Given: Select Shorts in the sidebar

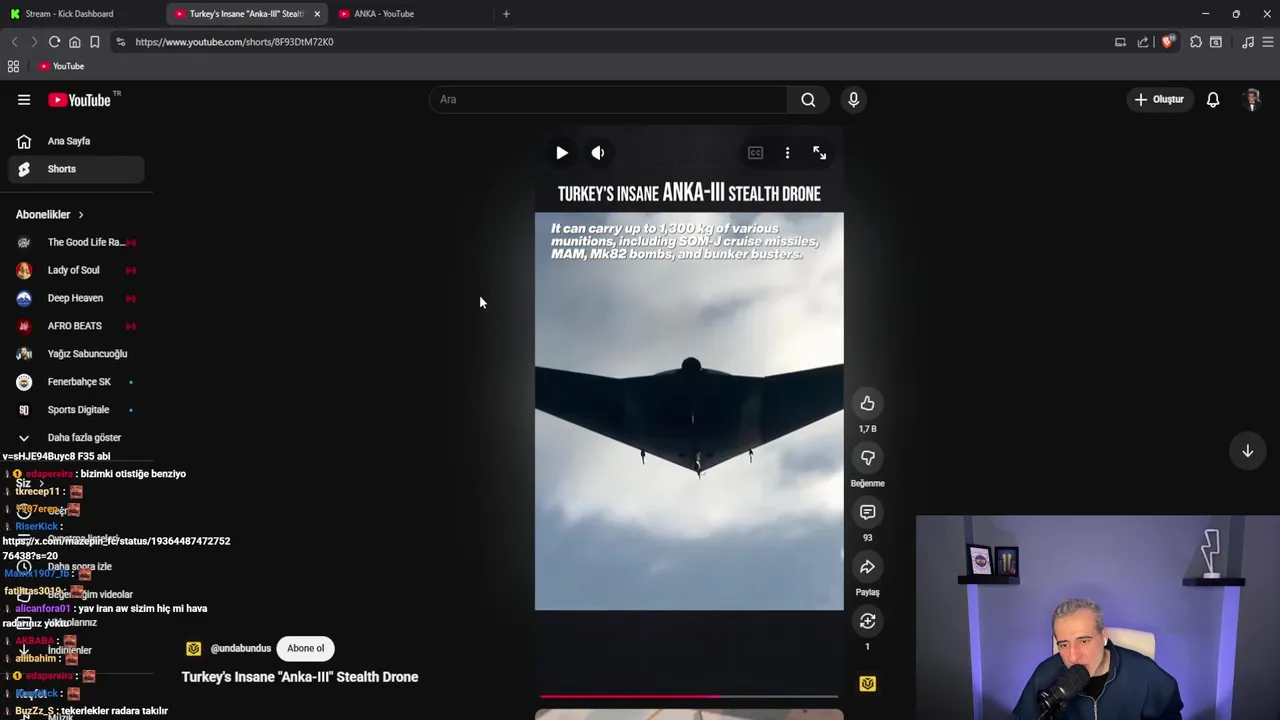Looking at the screenshot, I should tap(76, 169).
